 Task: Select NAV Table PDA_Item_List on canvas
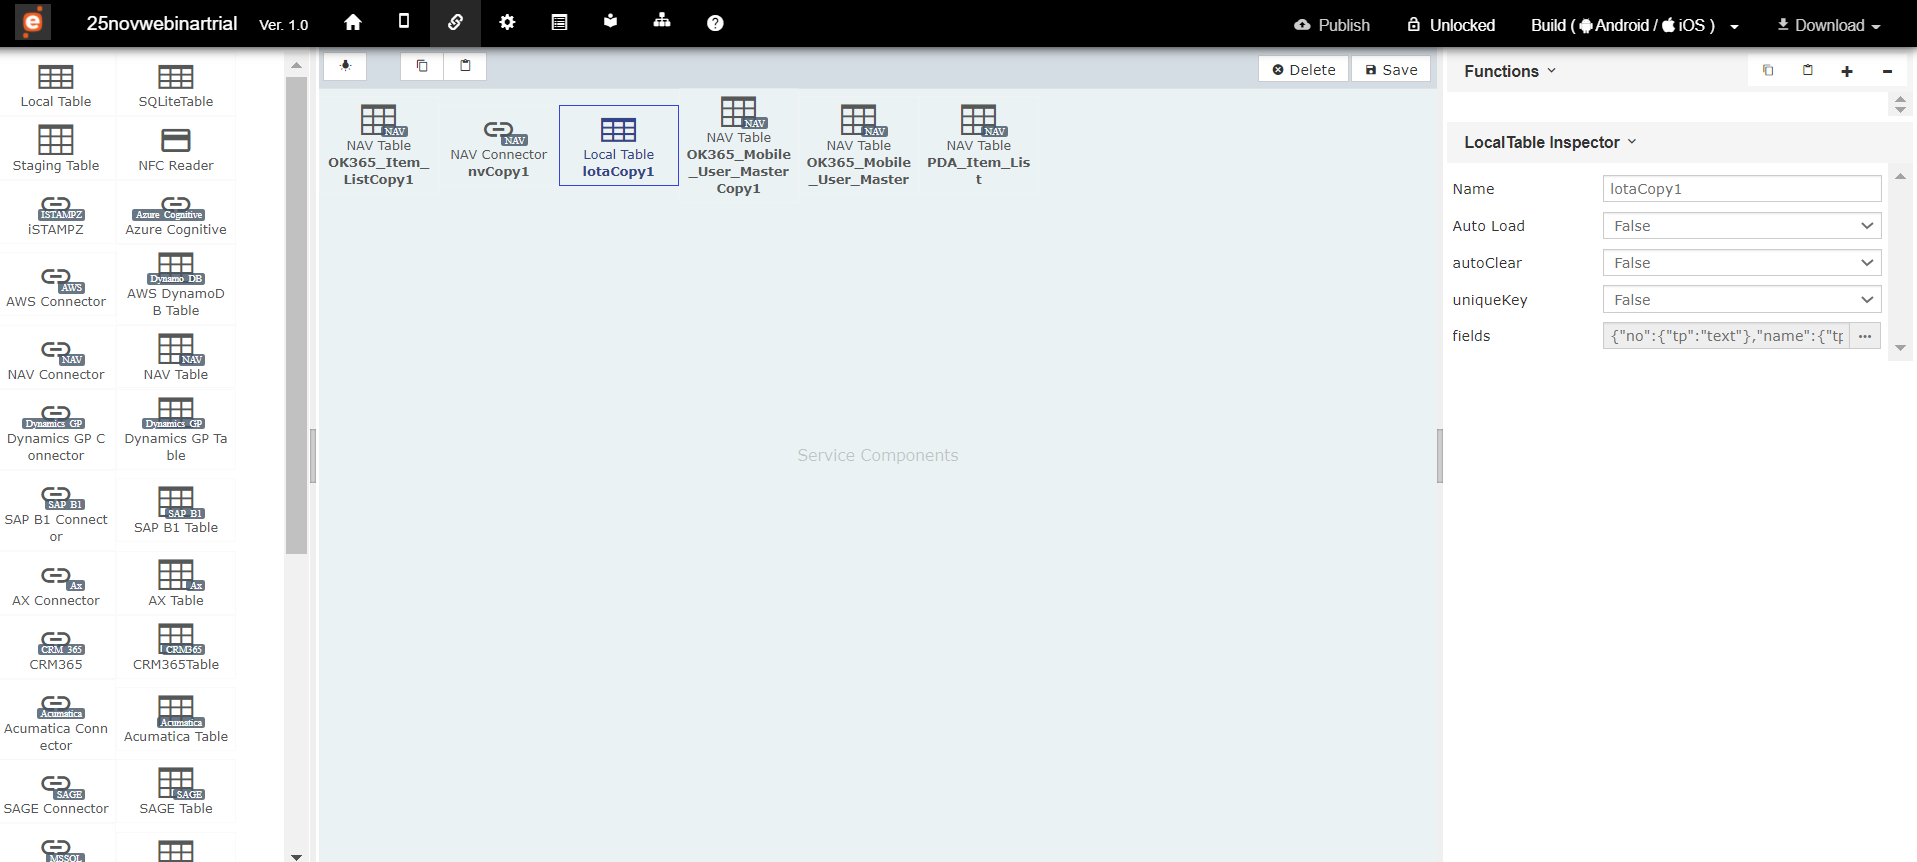(979, 146)
